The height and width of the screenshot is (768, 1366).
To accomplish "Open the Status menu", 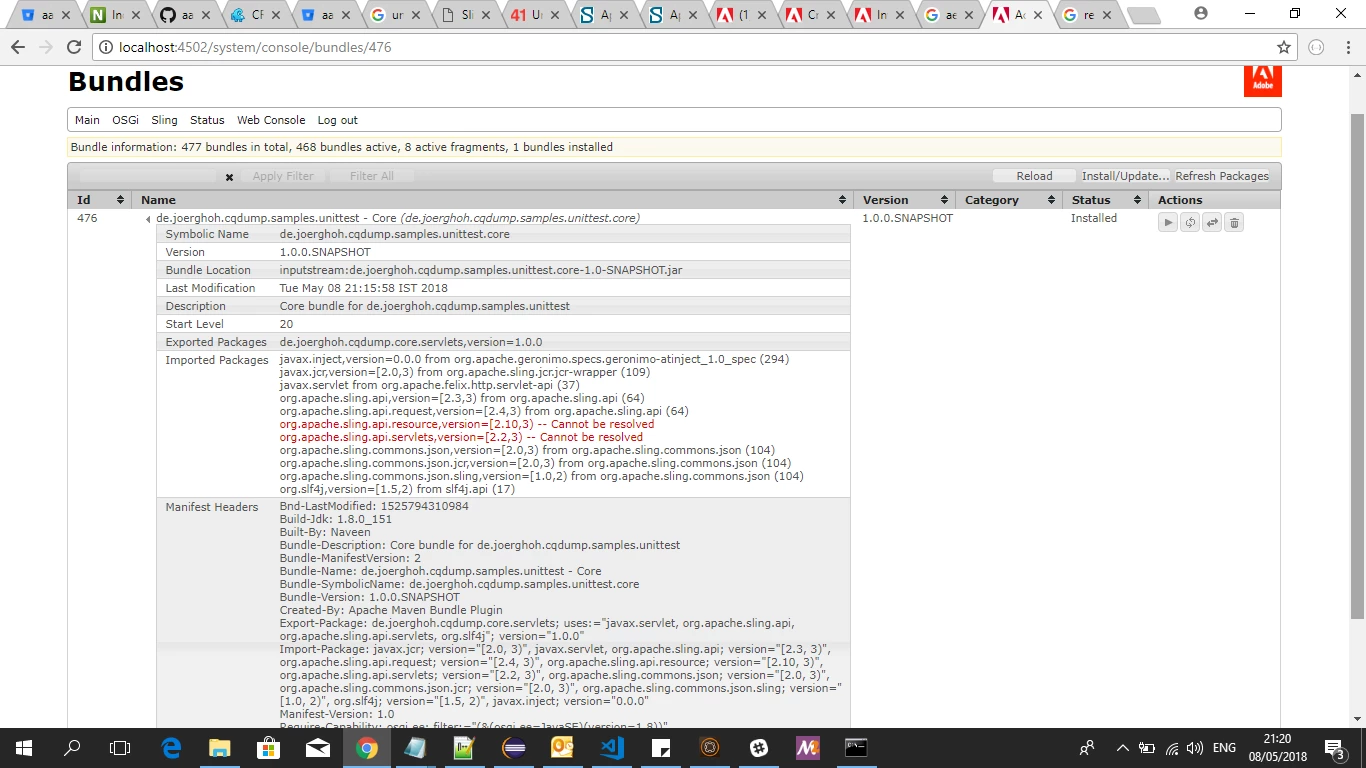I will [207, 120].
